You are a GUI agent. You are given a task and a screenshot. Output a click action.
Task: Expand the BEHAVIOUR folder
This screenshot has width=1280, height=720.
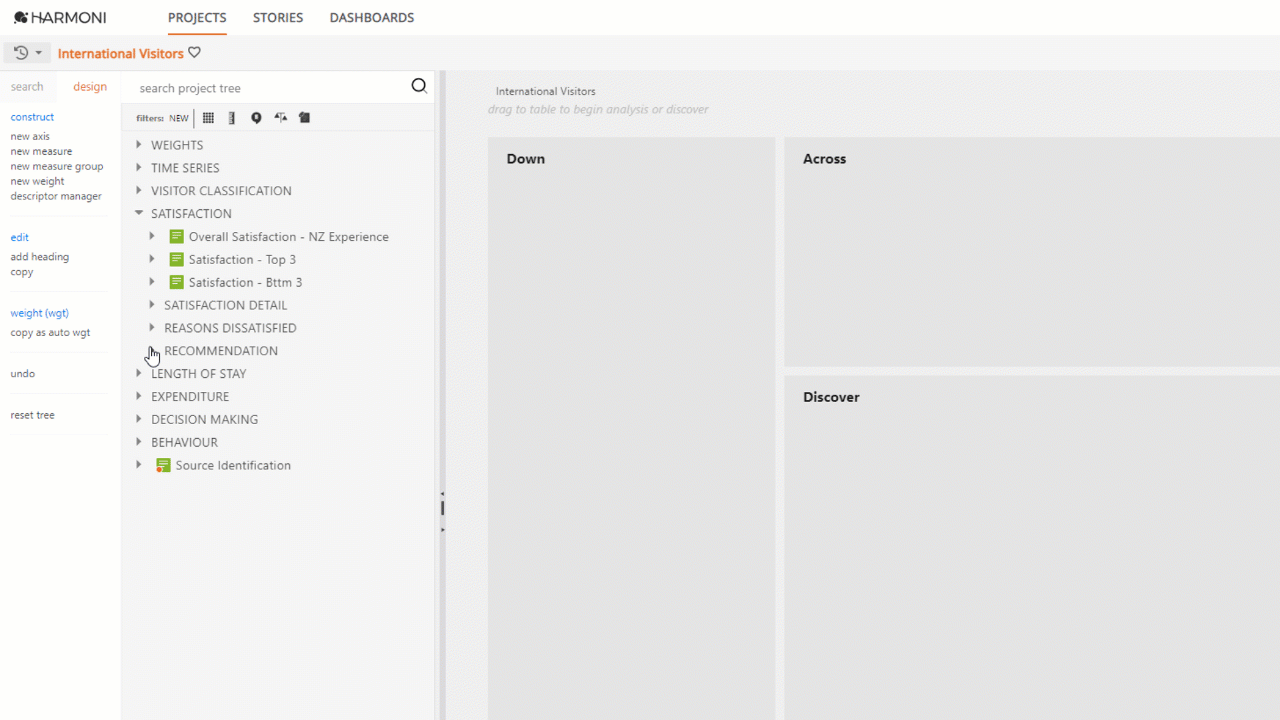(x=139, y=443)
